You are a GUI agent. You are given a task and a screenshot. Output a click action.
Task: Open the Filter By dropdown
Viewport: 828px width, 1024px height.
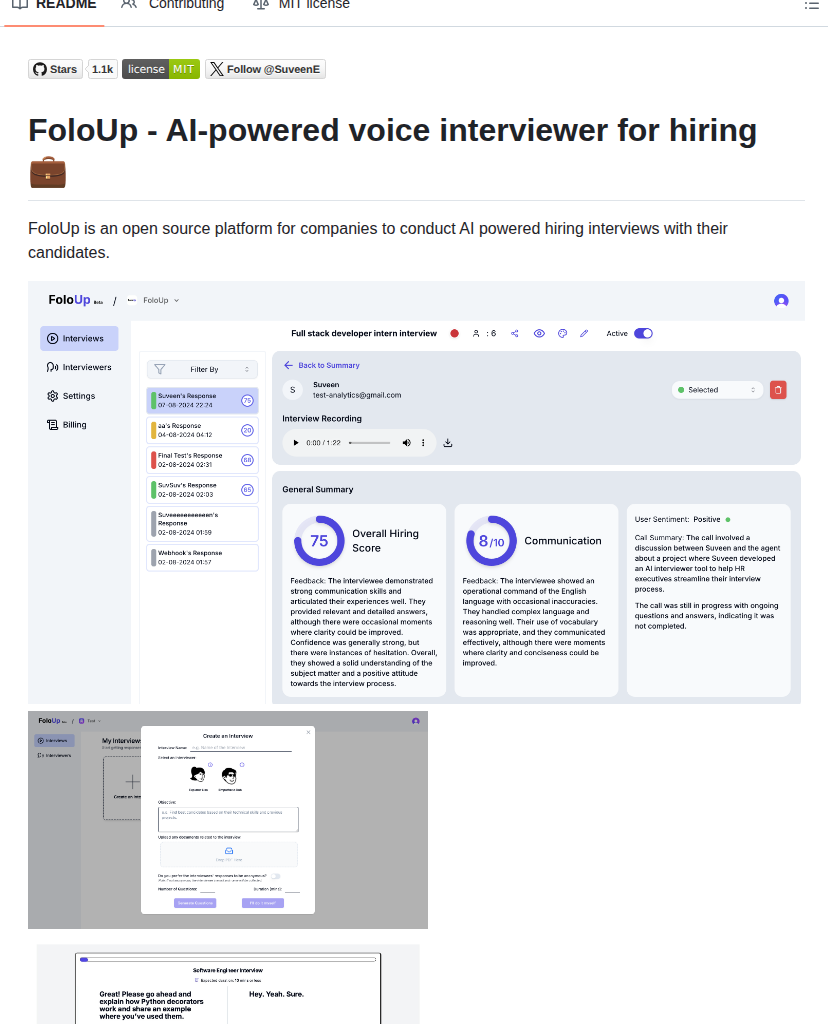click(202, 370)
